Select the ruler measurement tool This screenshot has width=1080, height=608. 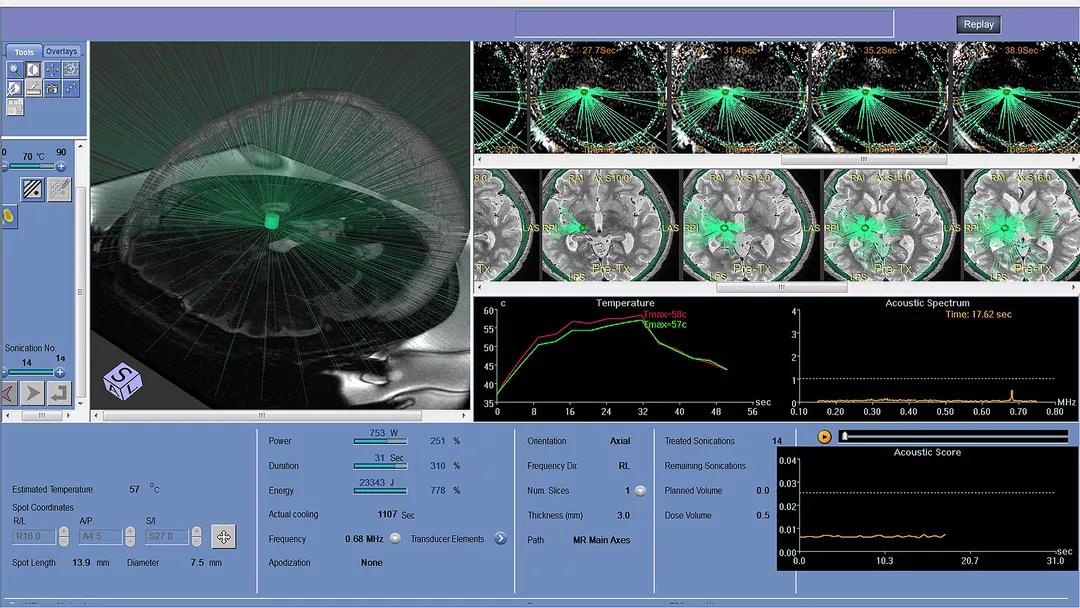pos(33,89)
